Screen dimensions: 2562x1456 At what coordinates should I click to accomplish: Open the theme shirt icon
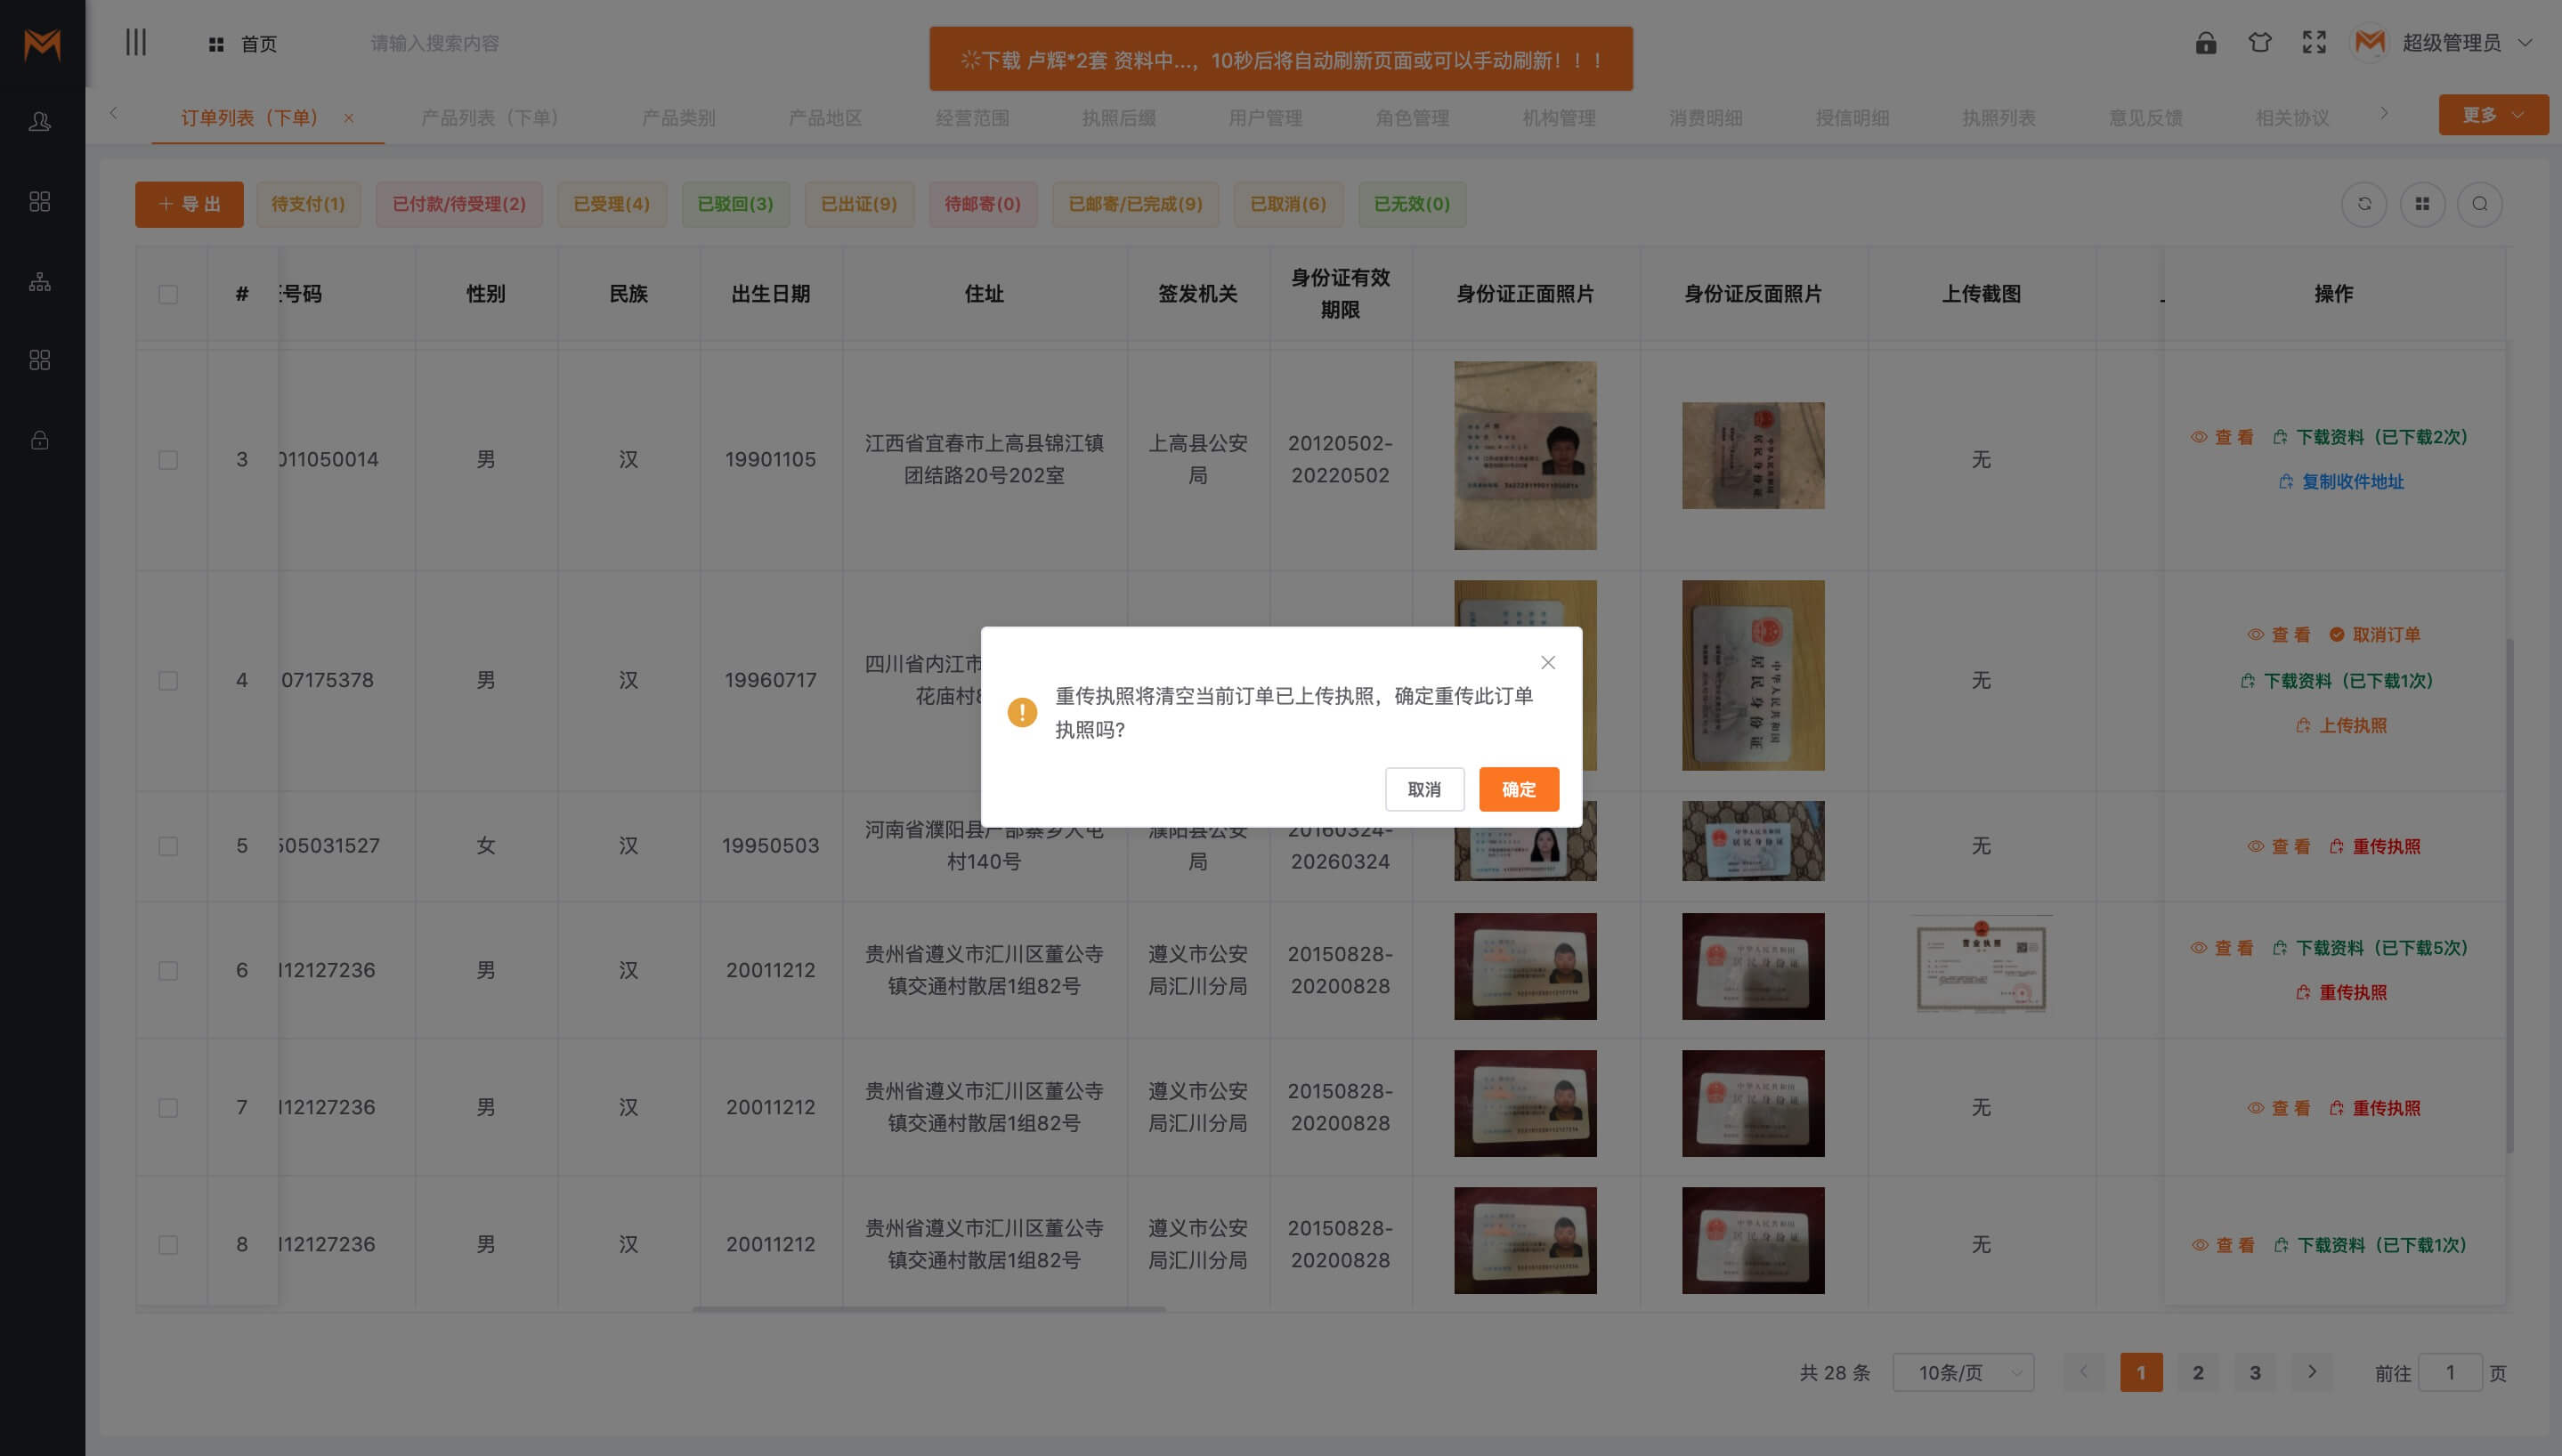(x=2259, y=43)
